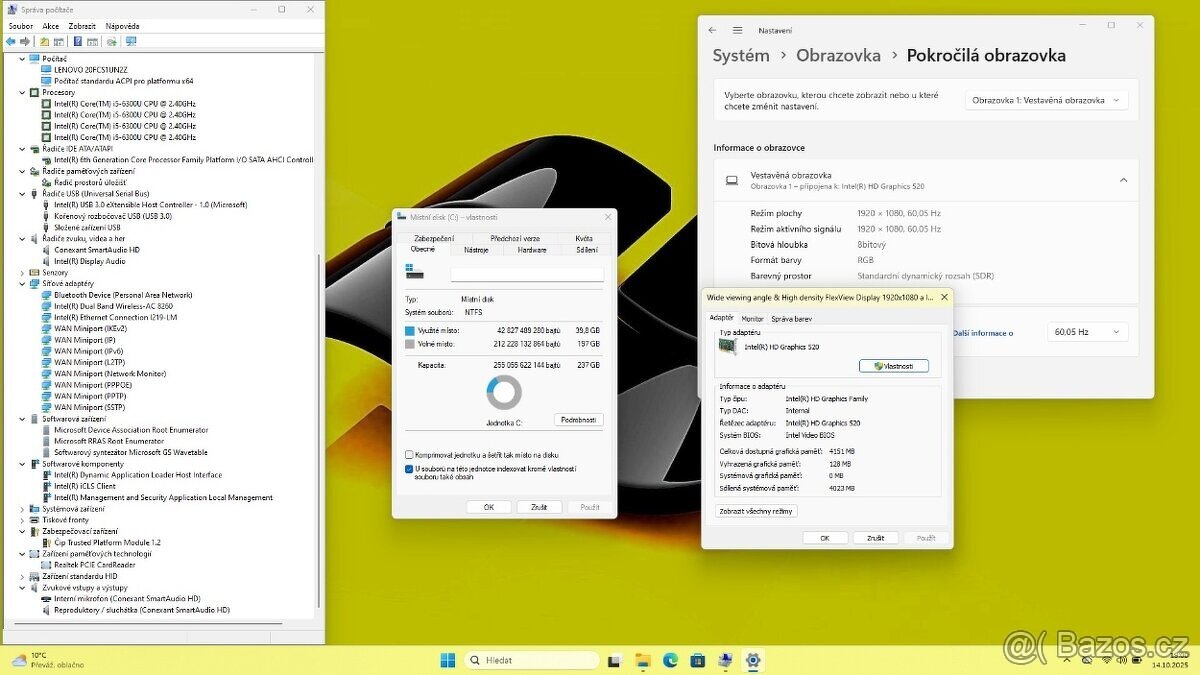1200x675 pixels.
Task: Click the back arrow in Settings window
Action: tap(711, 30)
